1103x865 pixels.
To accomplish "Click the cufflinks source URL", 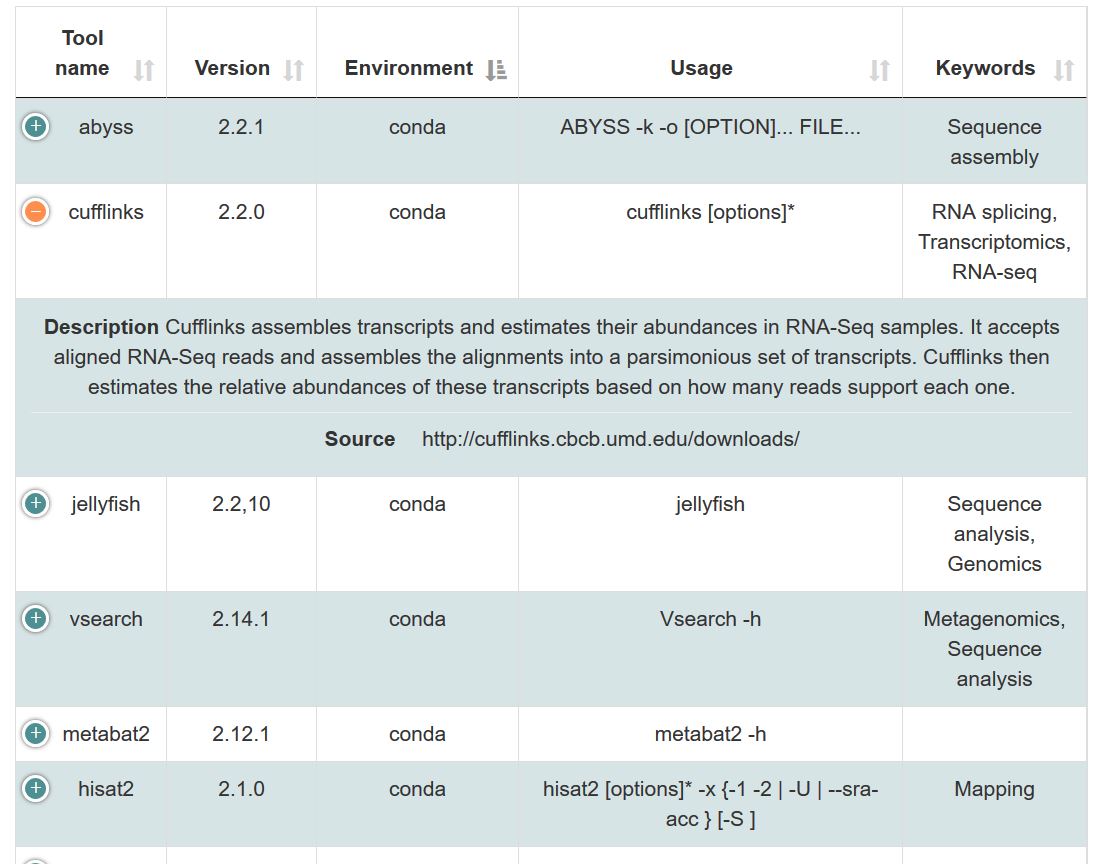I will tap(610, 439).
